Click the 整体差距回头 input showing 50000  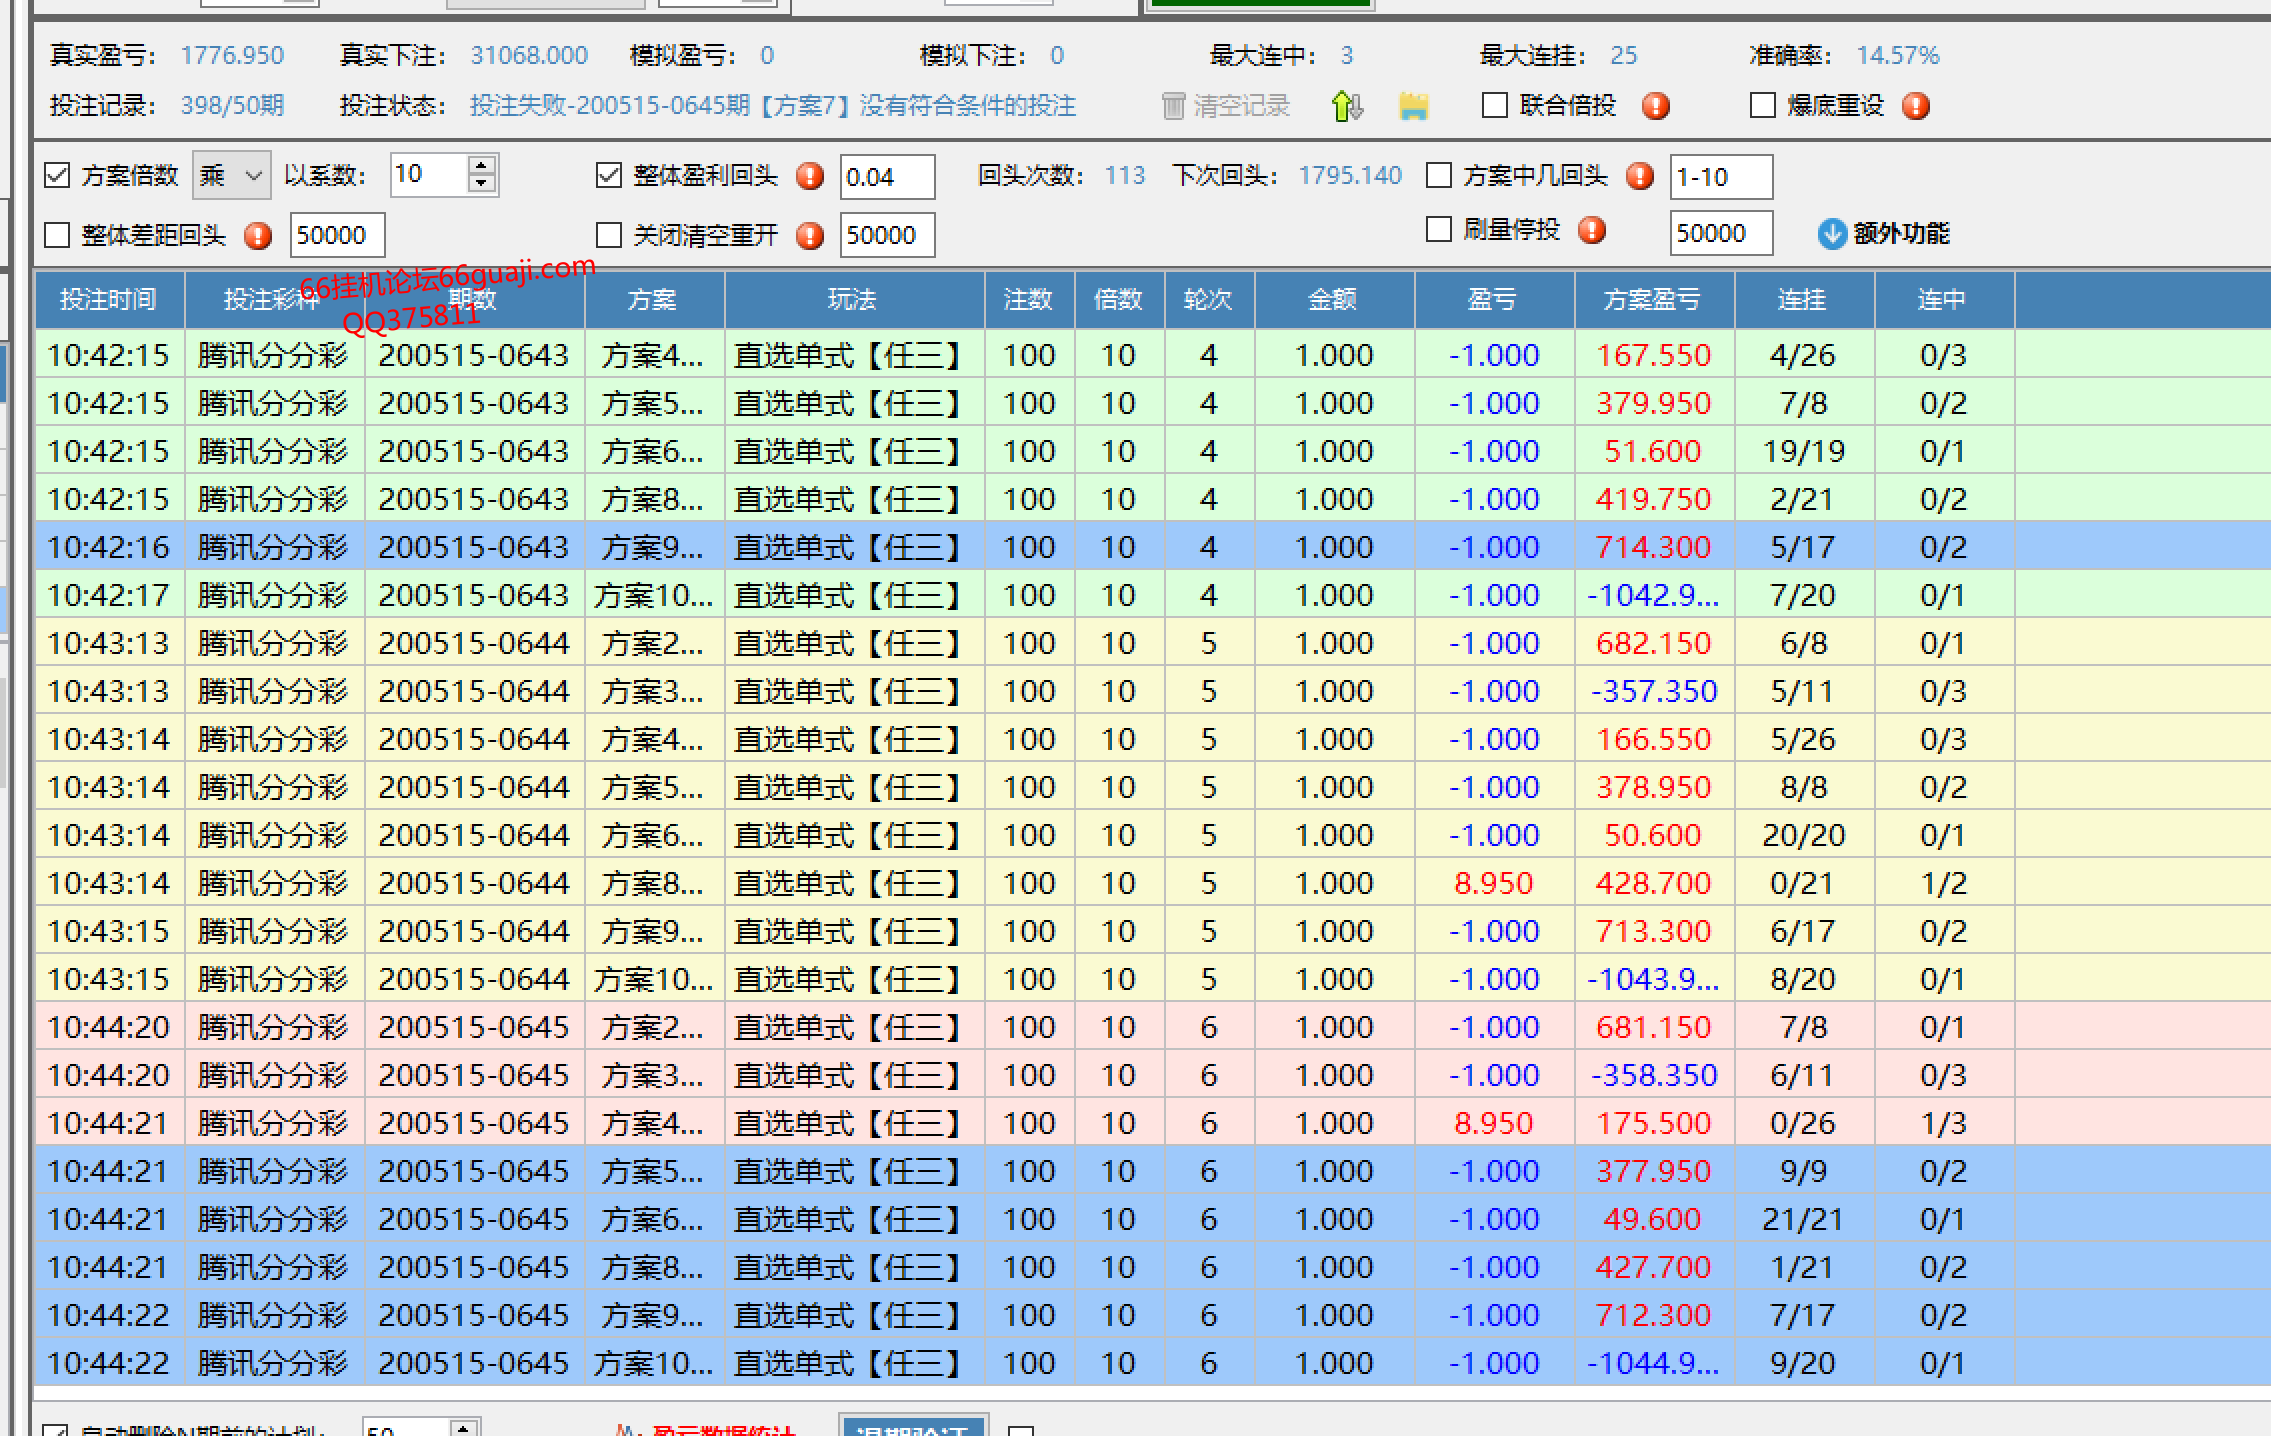(x=337, y=236)
